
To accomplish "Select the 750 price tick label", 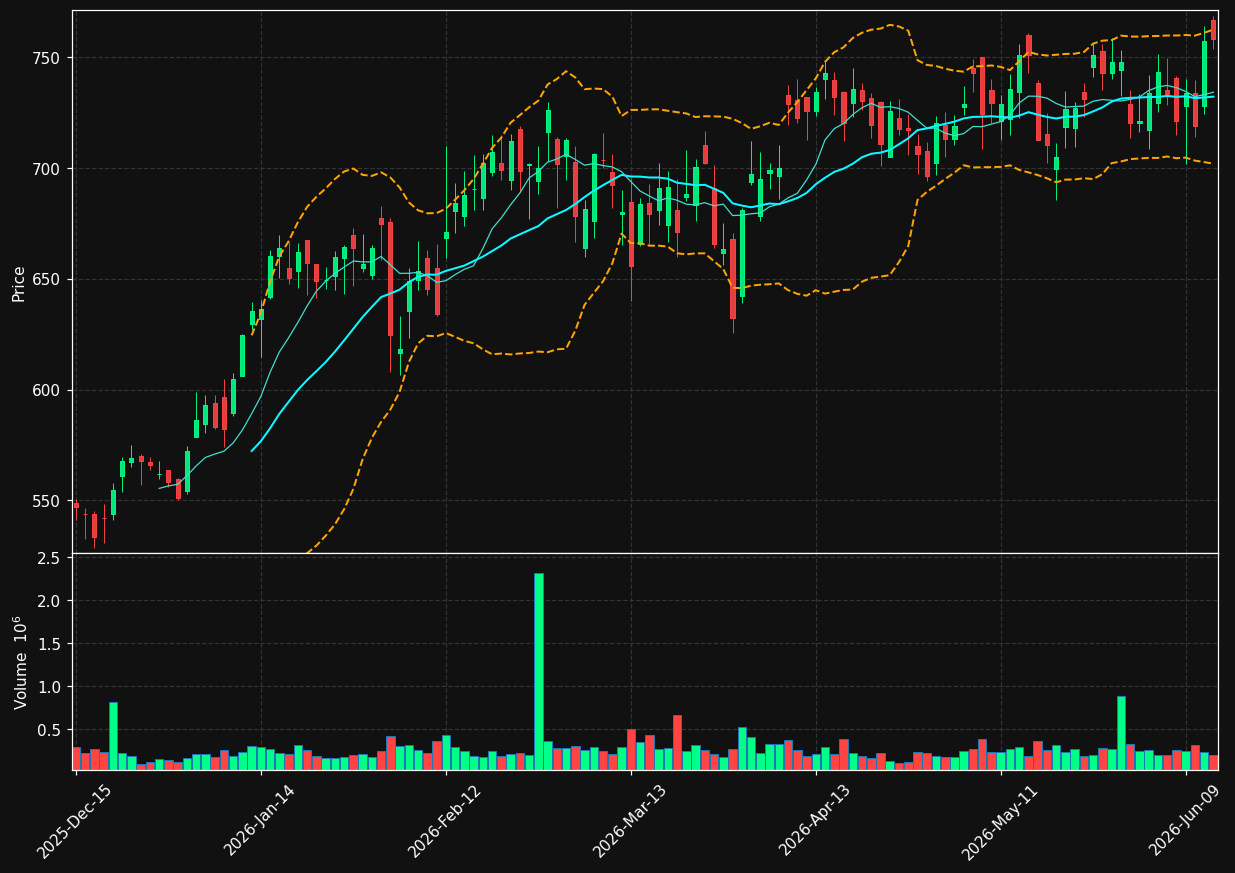I will tap(46, 58).
